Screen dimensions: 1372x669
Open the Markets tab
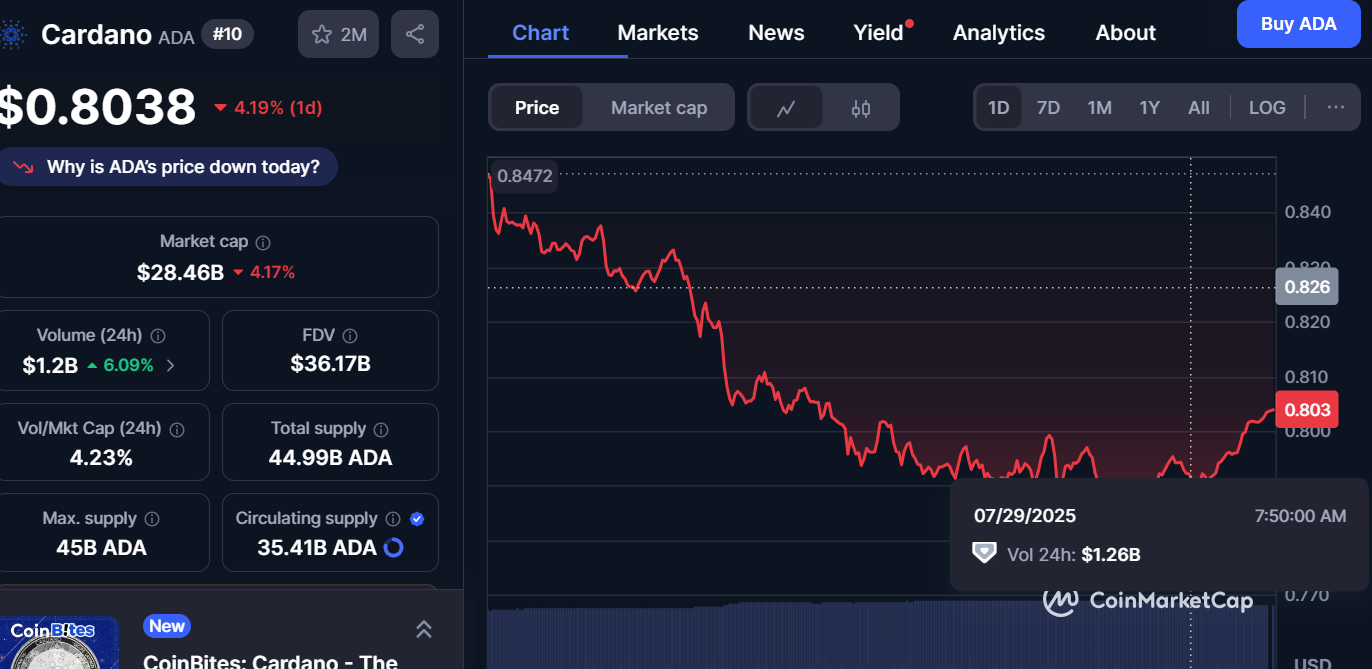pos(658,33)
